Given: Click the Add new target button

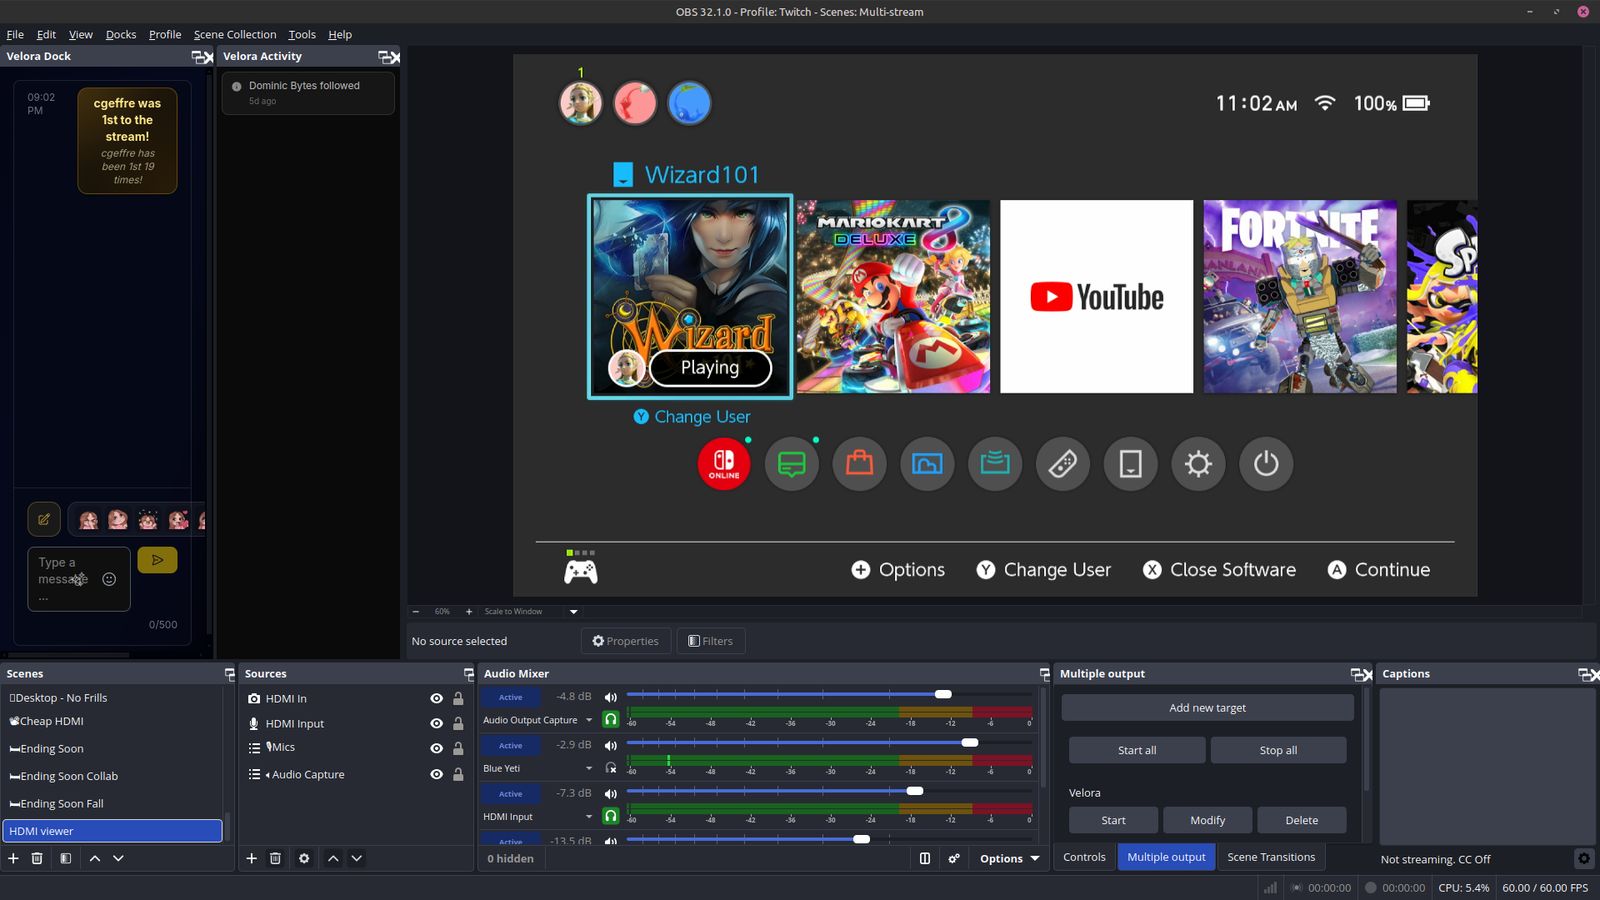Looking at the screenshot, I should [1207, 708].
